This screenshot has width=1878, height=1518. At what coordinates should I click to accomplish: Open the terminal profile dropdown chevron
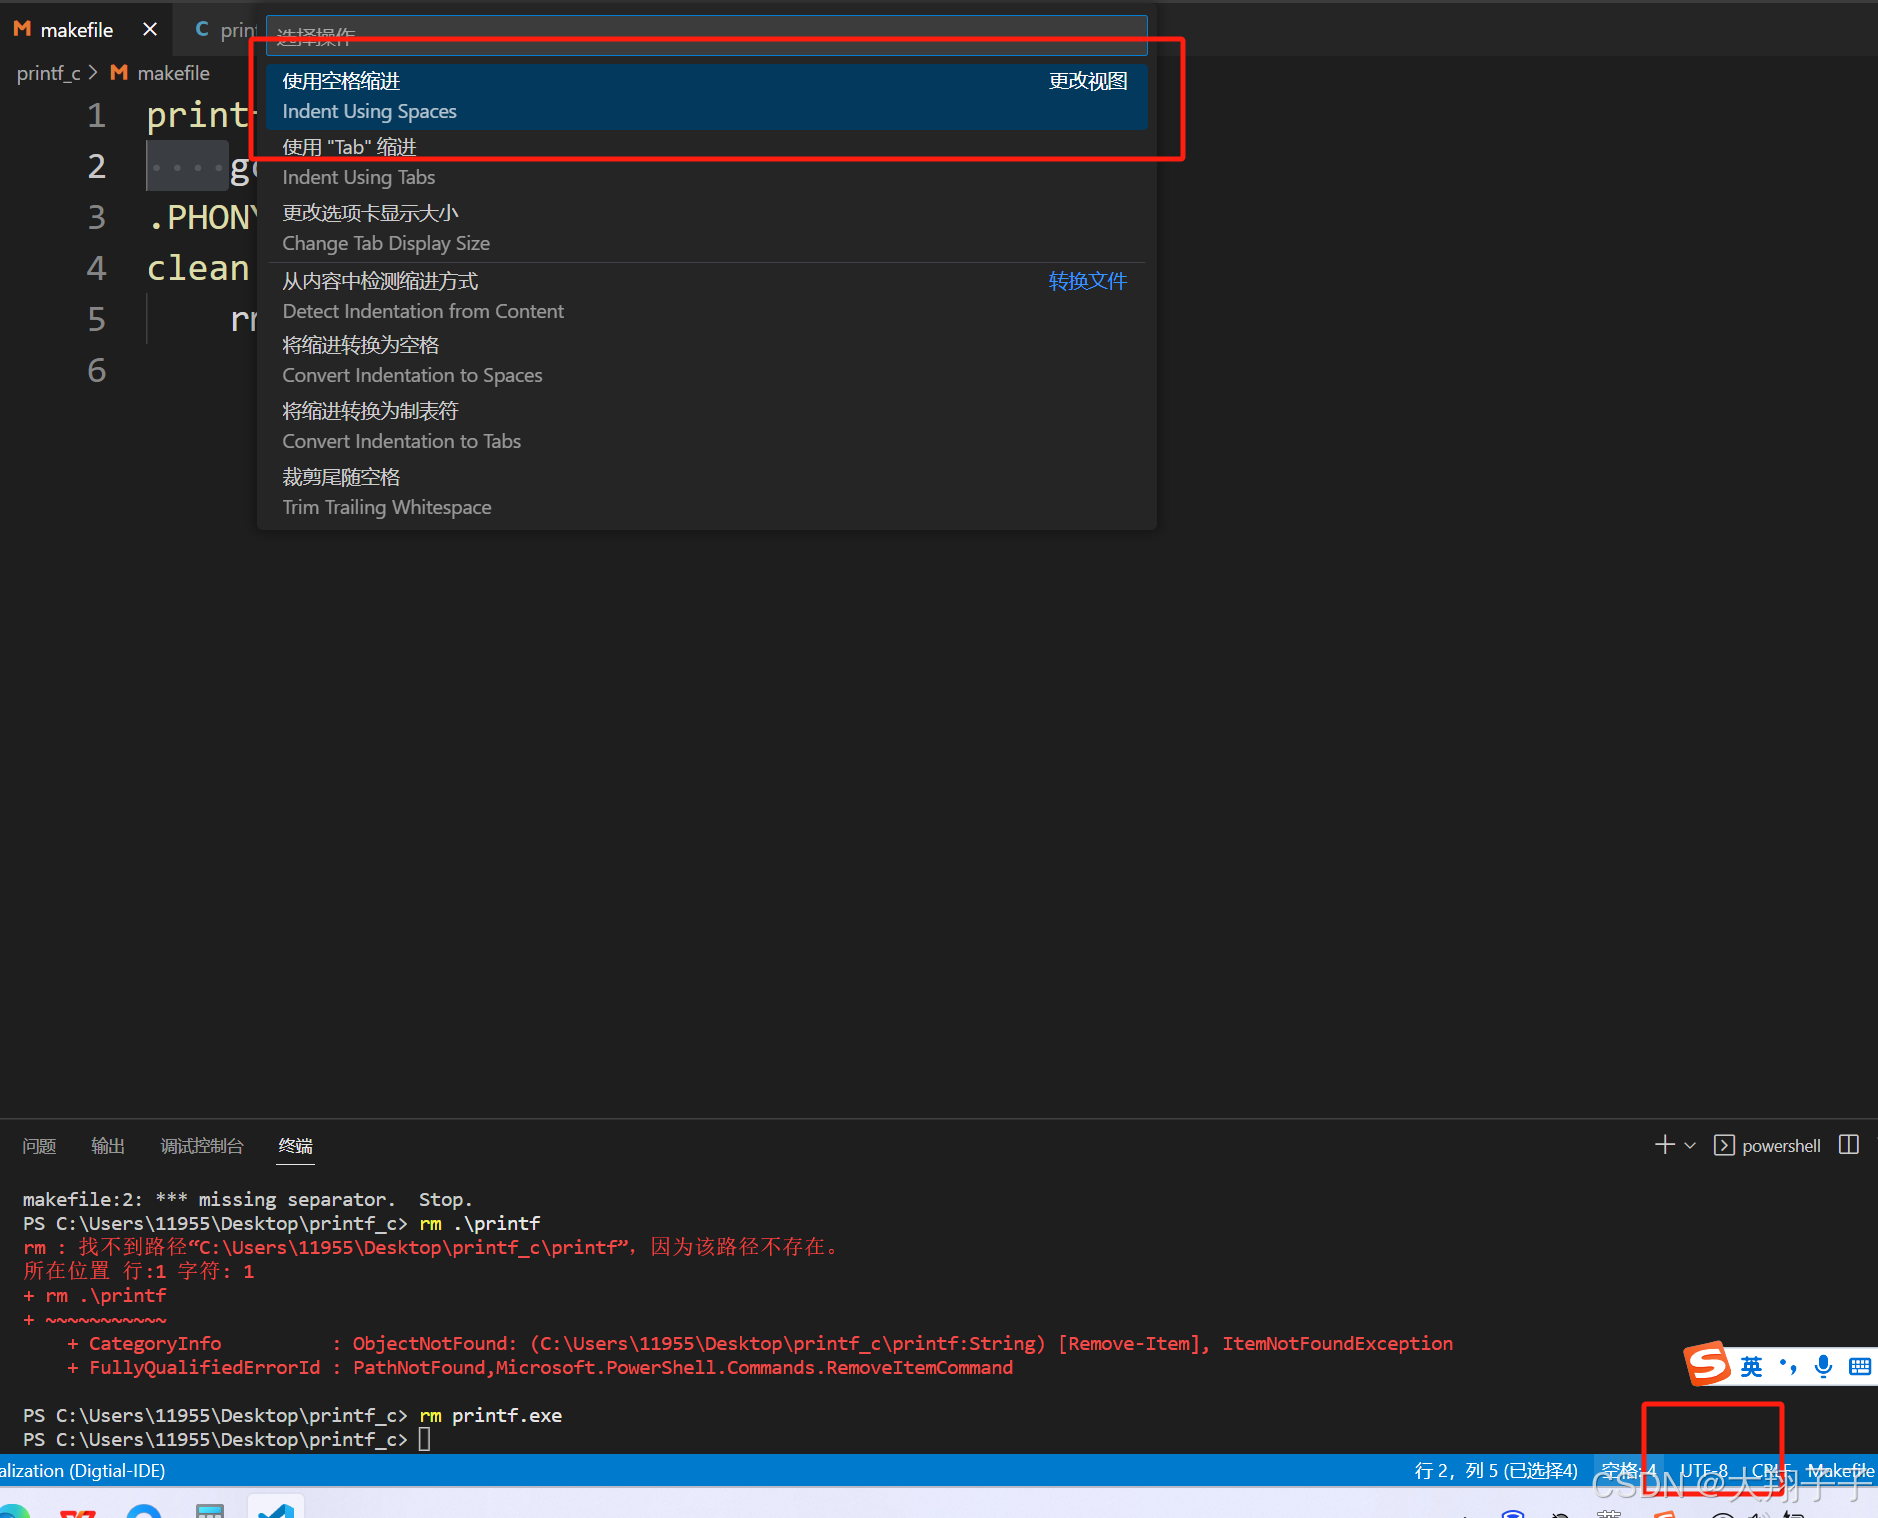[1688, 1145]
